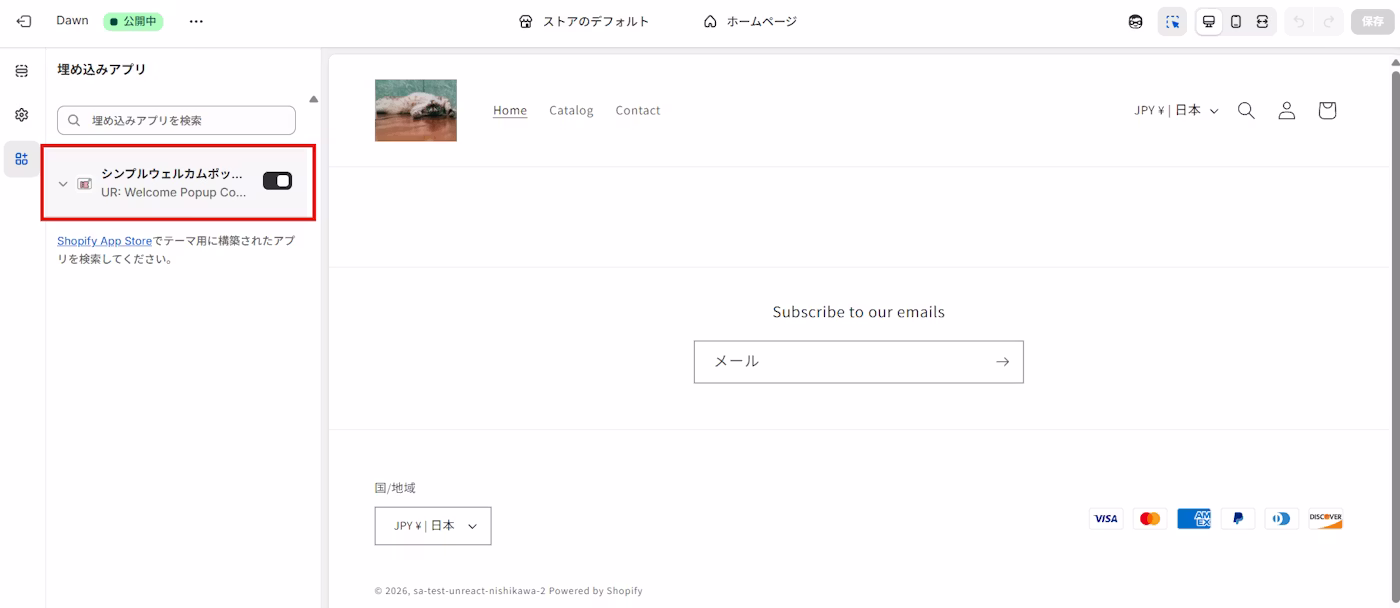
Task: Open the sections panel in sidebar
Action: click(21, 70)
